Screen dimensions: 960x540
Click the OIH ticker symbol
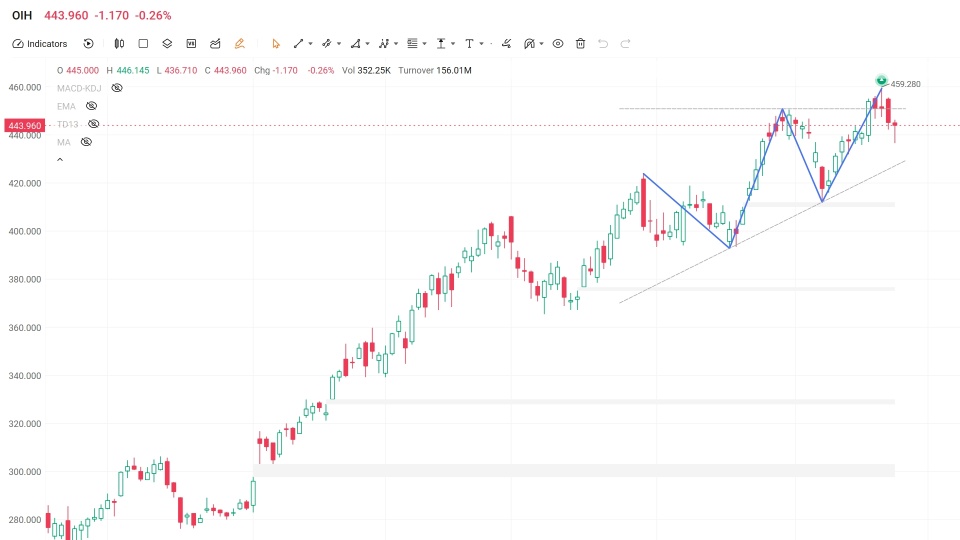(22, 15)
